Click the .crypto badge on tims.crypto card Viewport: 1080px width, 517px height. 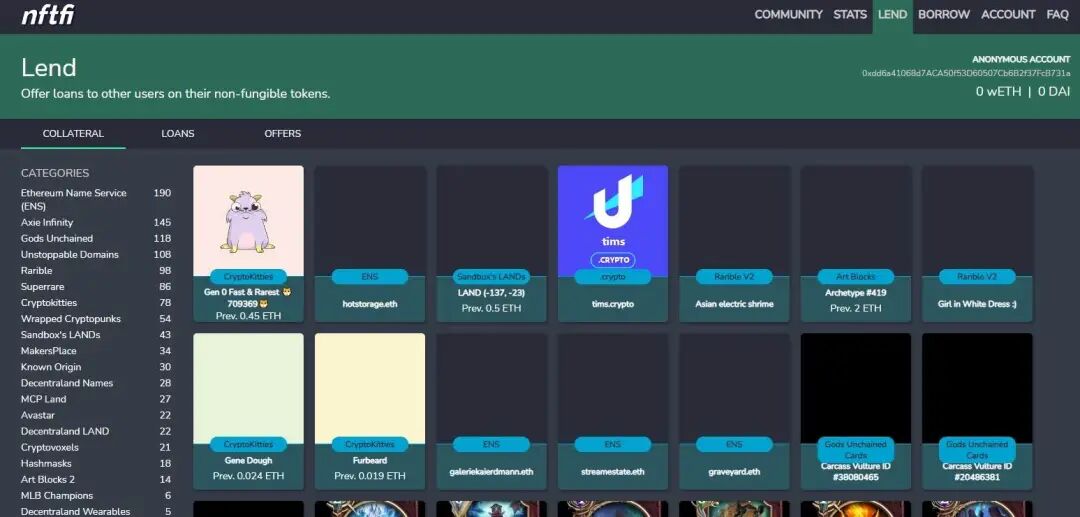coord(613,277)
